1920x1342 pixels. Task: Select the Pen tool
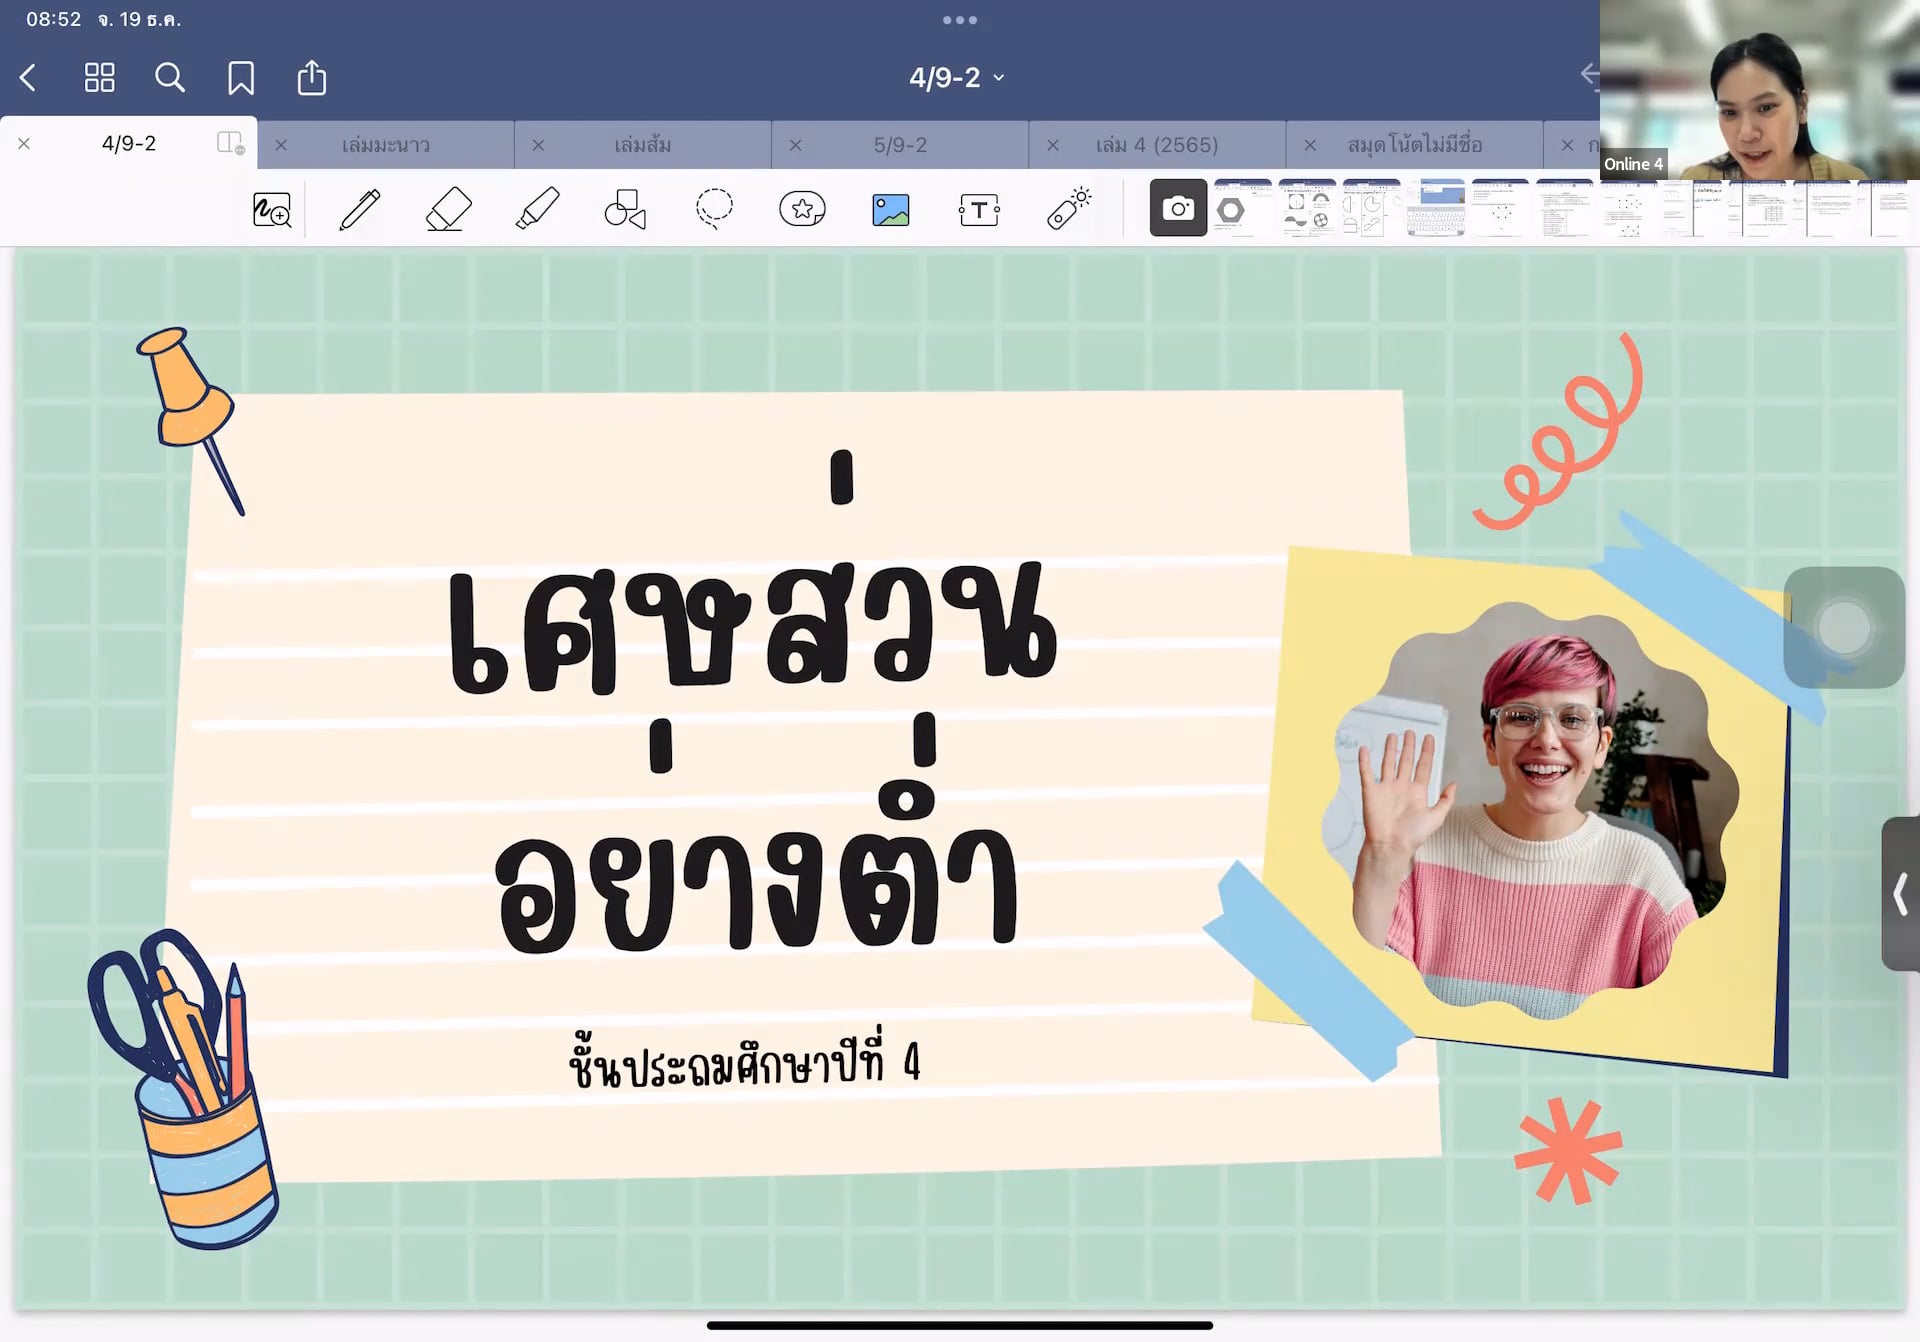359,210
